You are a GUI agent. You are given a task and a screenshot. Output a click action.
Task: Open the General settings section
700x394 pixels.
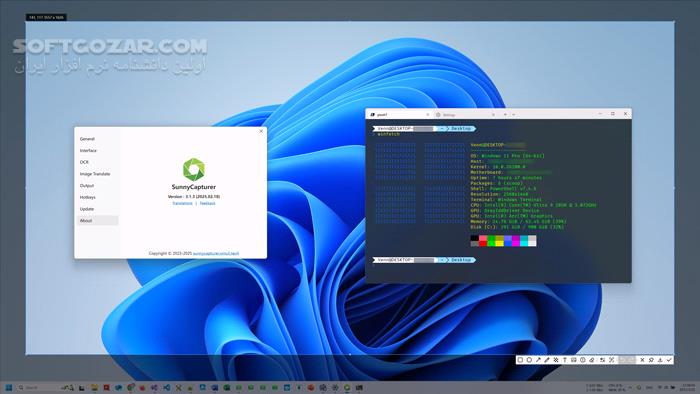(x=88, y=139)
